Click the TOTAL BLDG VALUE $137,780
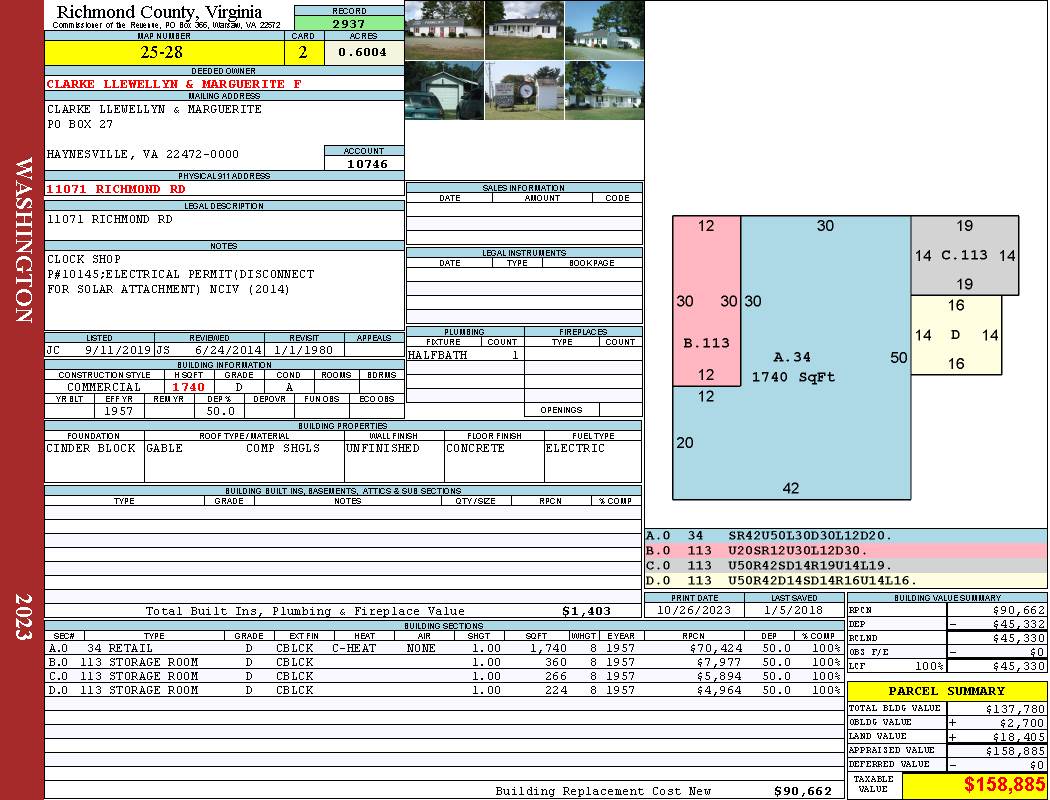1050x800 pixels. pyautogui.click(x=1015, y=708)
